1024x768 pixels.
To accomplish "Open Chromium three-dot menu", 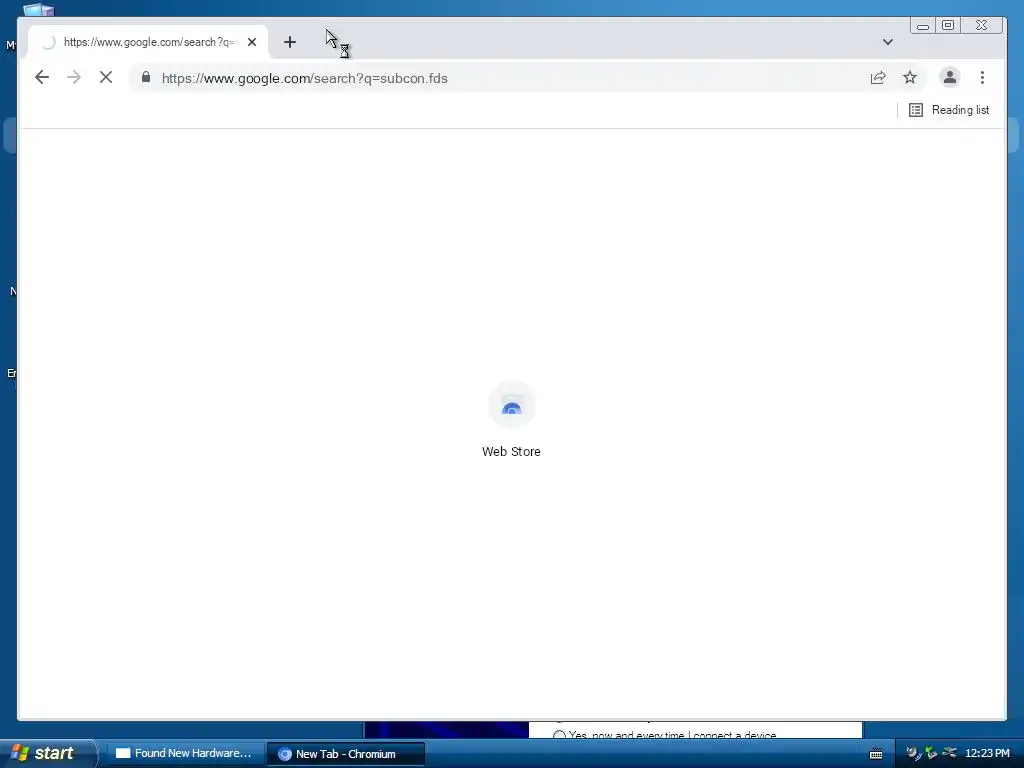I will coord(982,78).
